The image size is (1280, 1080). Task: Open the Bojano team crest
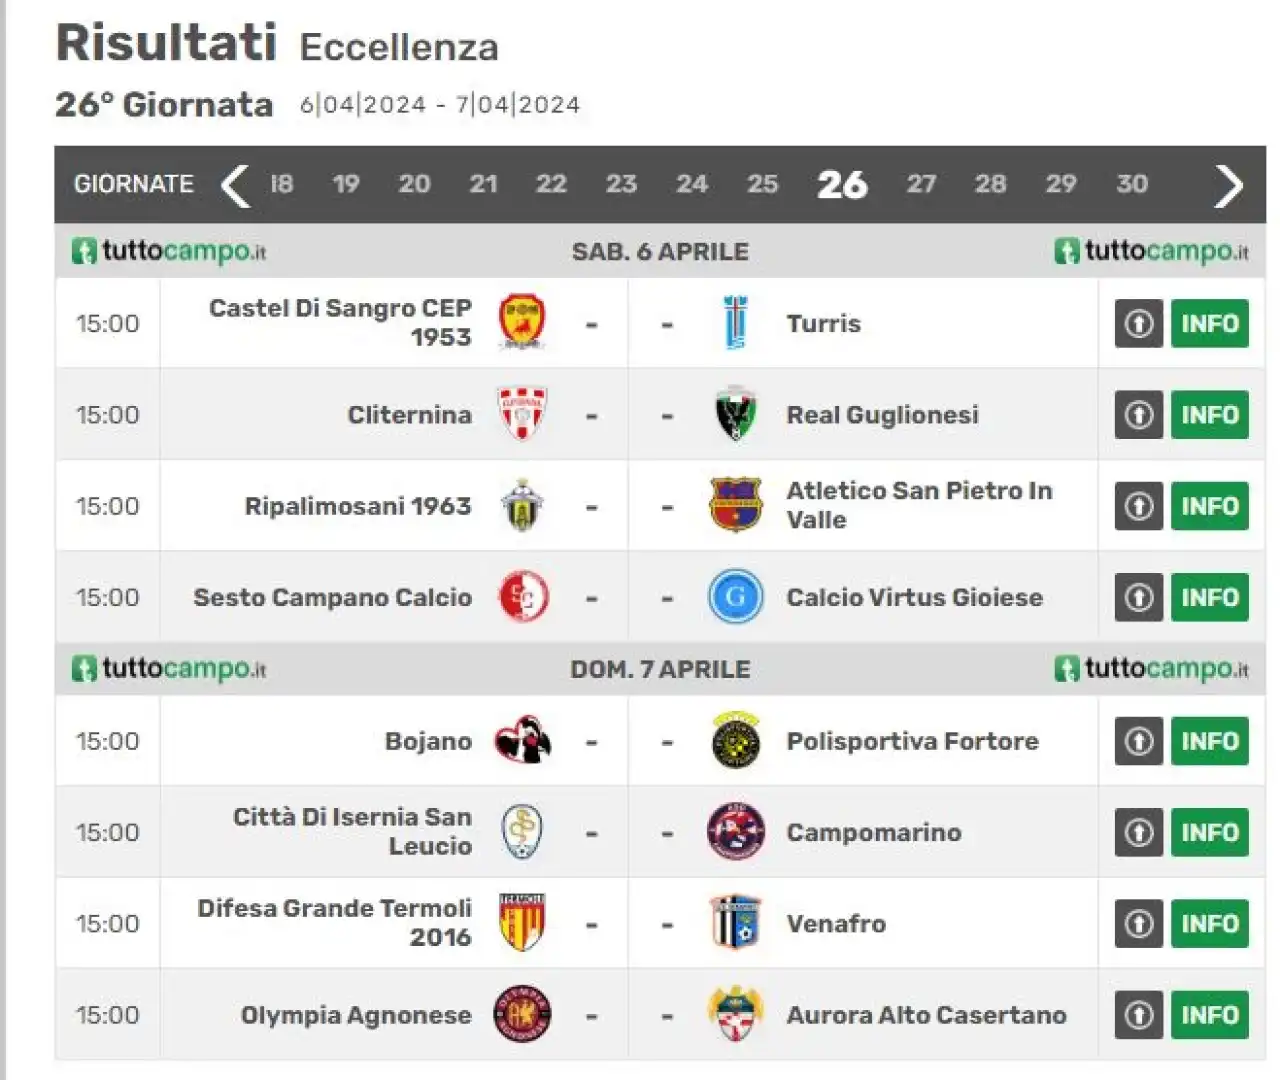(522, 741)
